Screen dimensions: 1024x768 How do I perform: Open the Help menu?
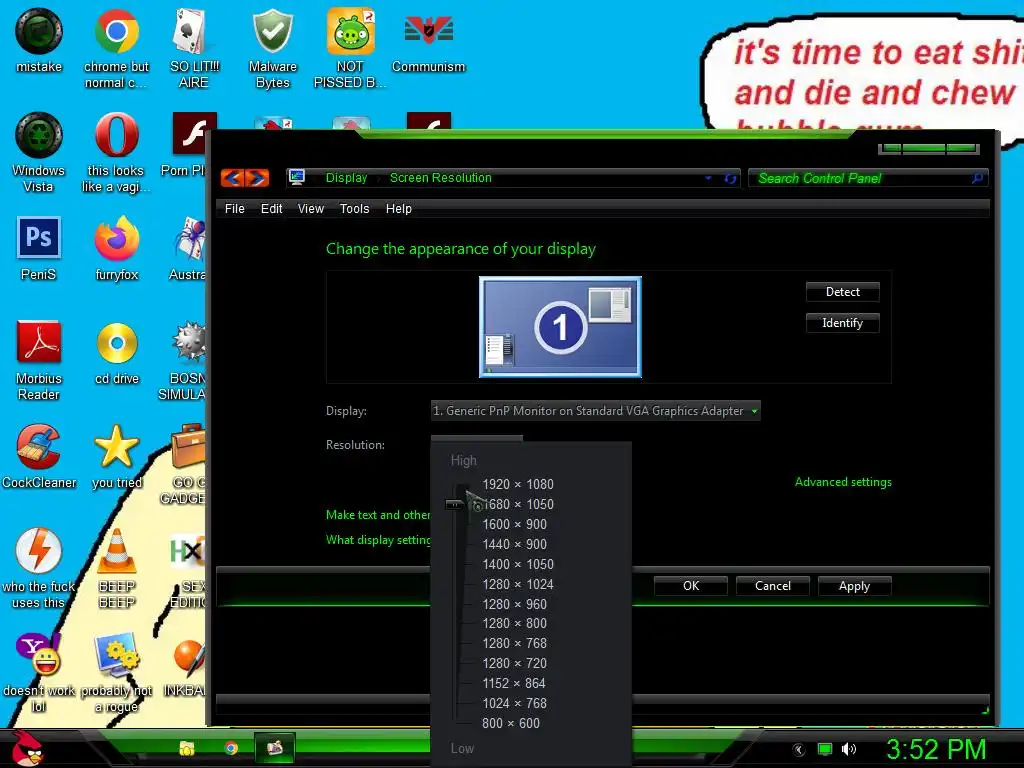point(398,209)
